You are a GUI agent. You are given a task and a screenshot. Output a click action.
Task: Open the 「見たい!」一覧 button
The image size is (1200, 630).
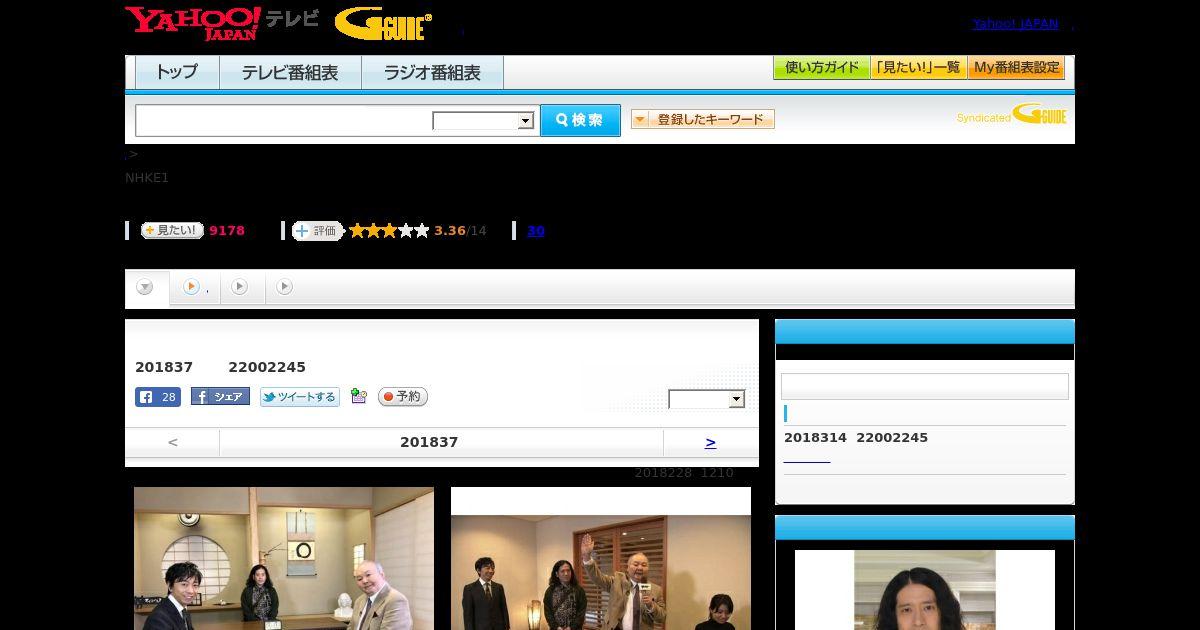(918, 68)
